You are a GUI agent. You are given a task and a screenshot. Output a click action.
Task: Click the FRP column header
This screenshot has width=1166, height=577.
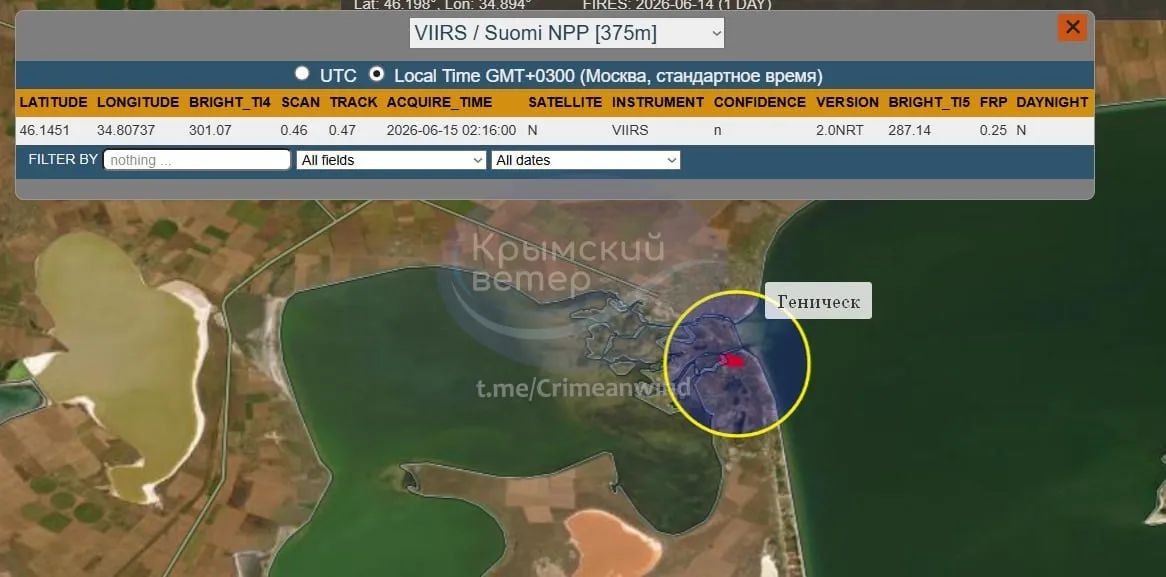coord(993,103)
